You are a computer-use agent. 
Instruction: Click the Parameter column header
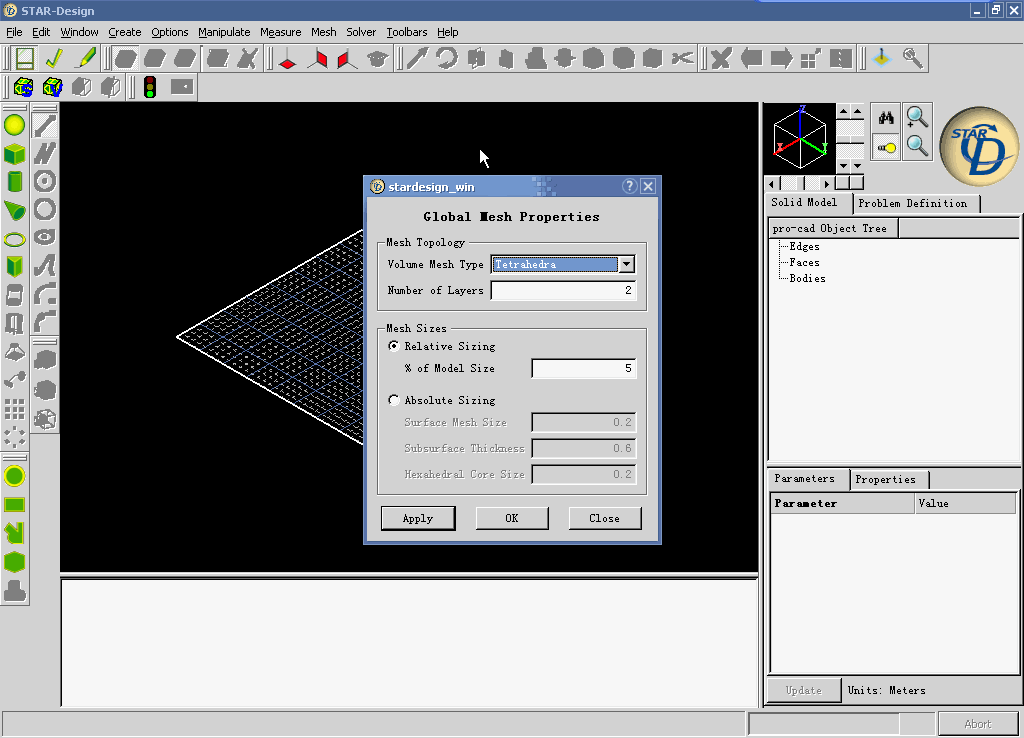click(x=842, y=504)
